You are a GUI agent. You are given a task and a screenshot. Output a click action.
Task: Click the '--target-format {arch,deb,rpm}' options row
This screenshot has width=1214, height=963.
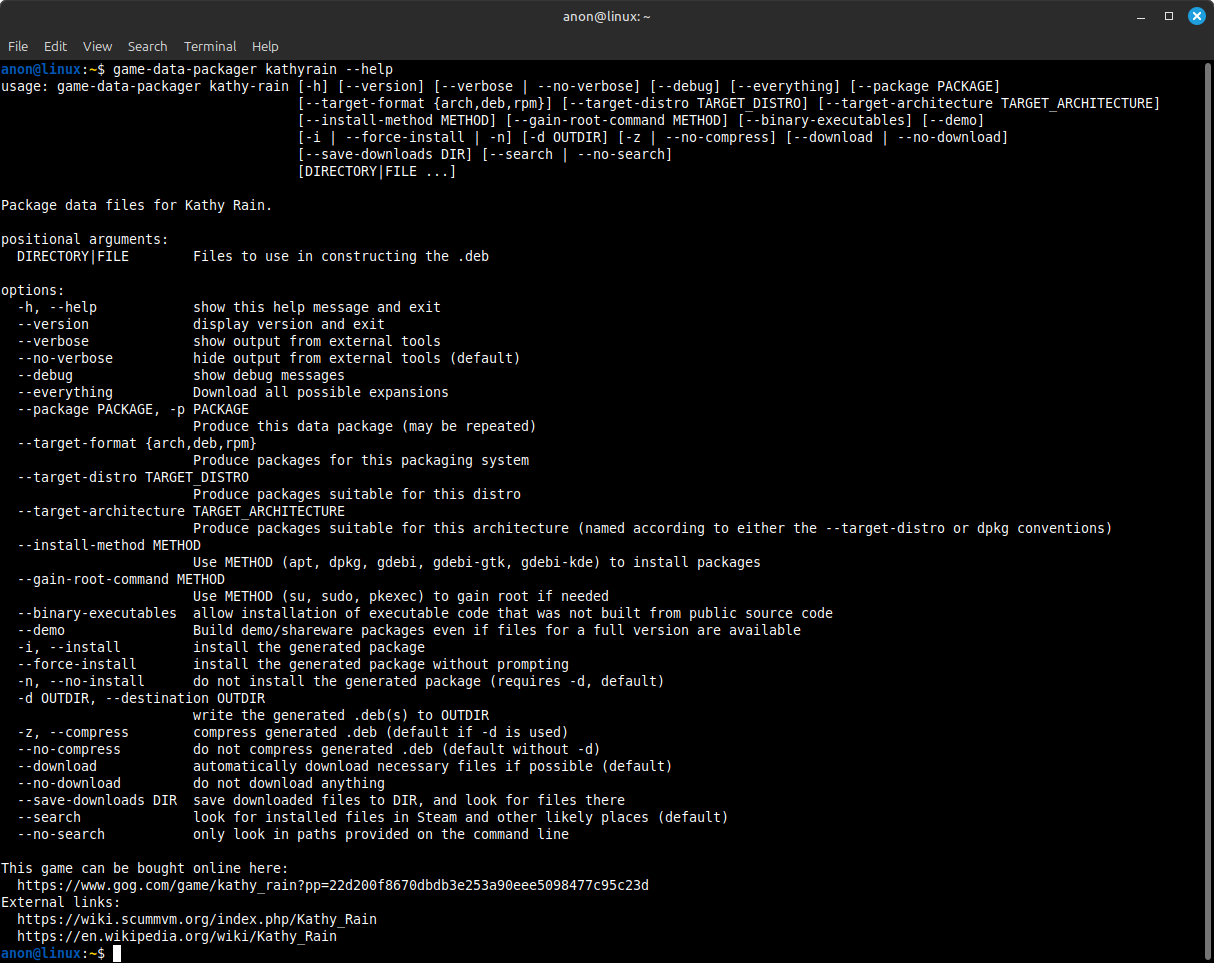137,443
